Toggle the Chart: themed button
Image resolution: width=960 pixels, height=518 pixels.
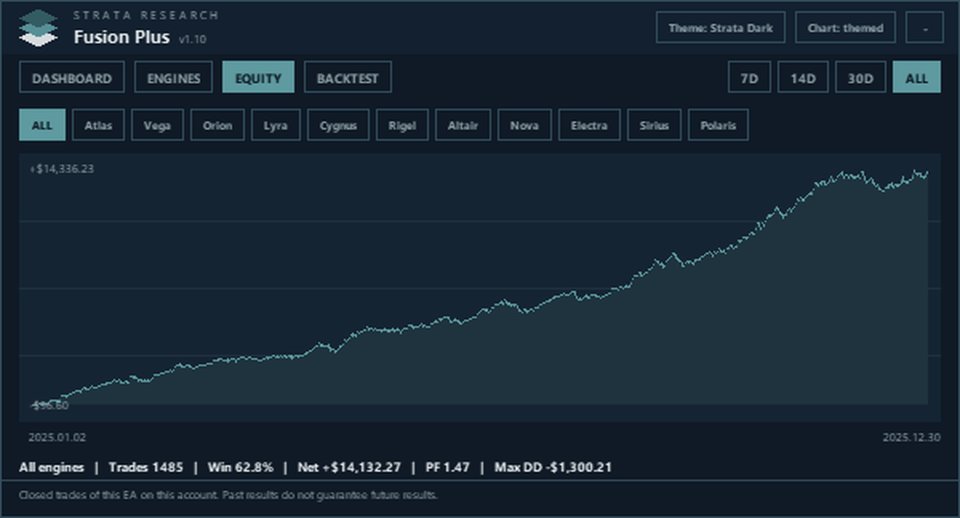(845, 28)
